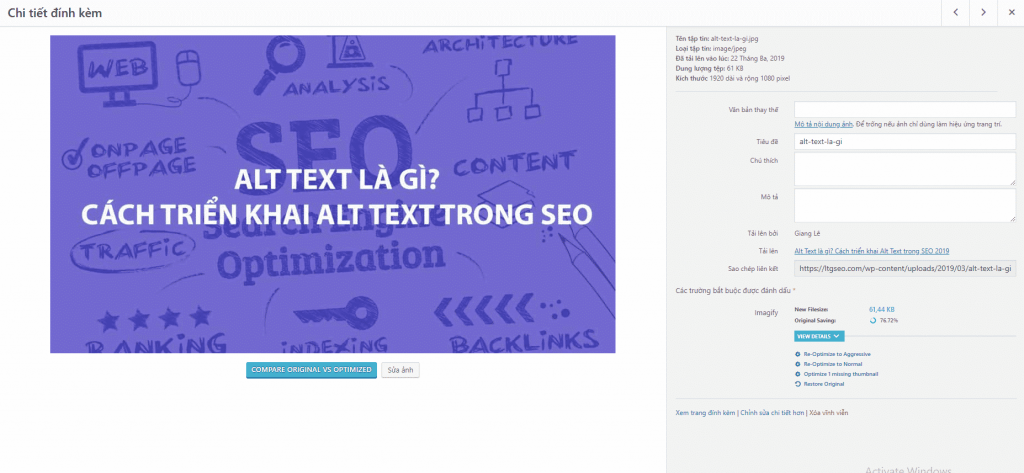Screen dimensions: 1024x473
Task: Open Xem trang đính kèm link
Action: coord(705,413)
